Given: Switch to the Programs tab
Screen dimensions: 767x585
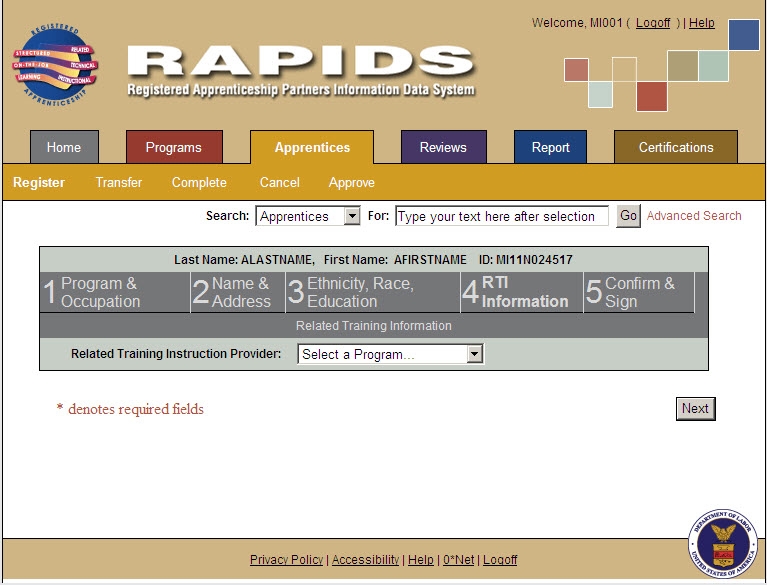Looking at the screenshot, I should [174, 147].
